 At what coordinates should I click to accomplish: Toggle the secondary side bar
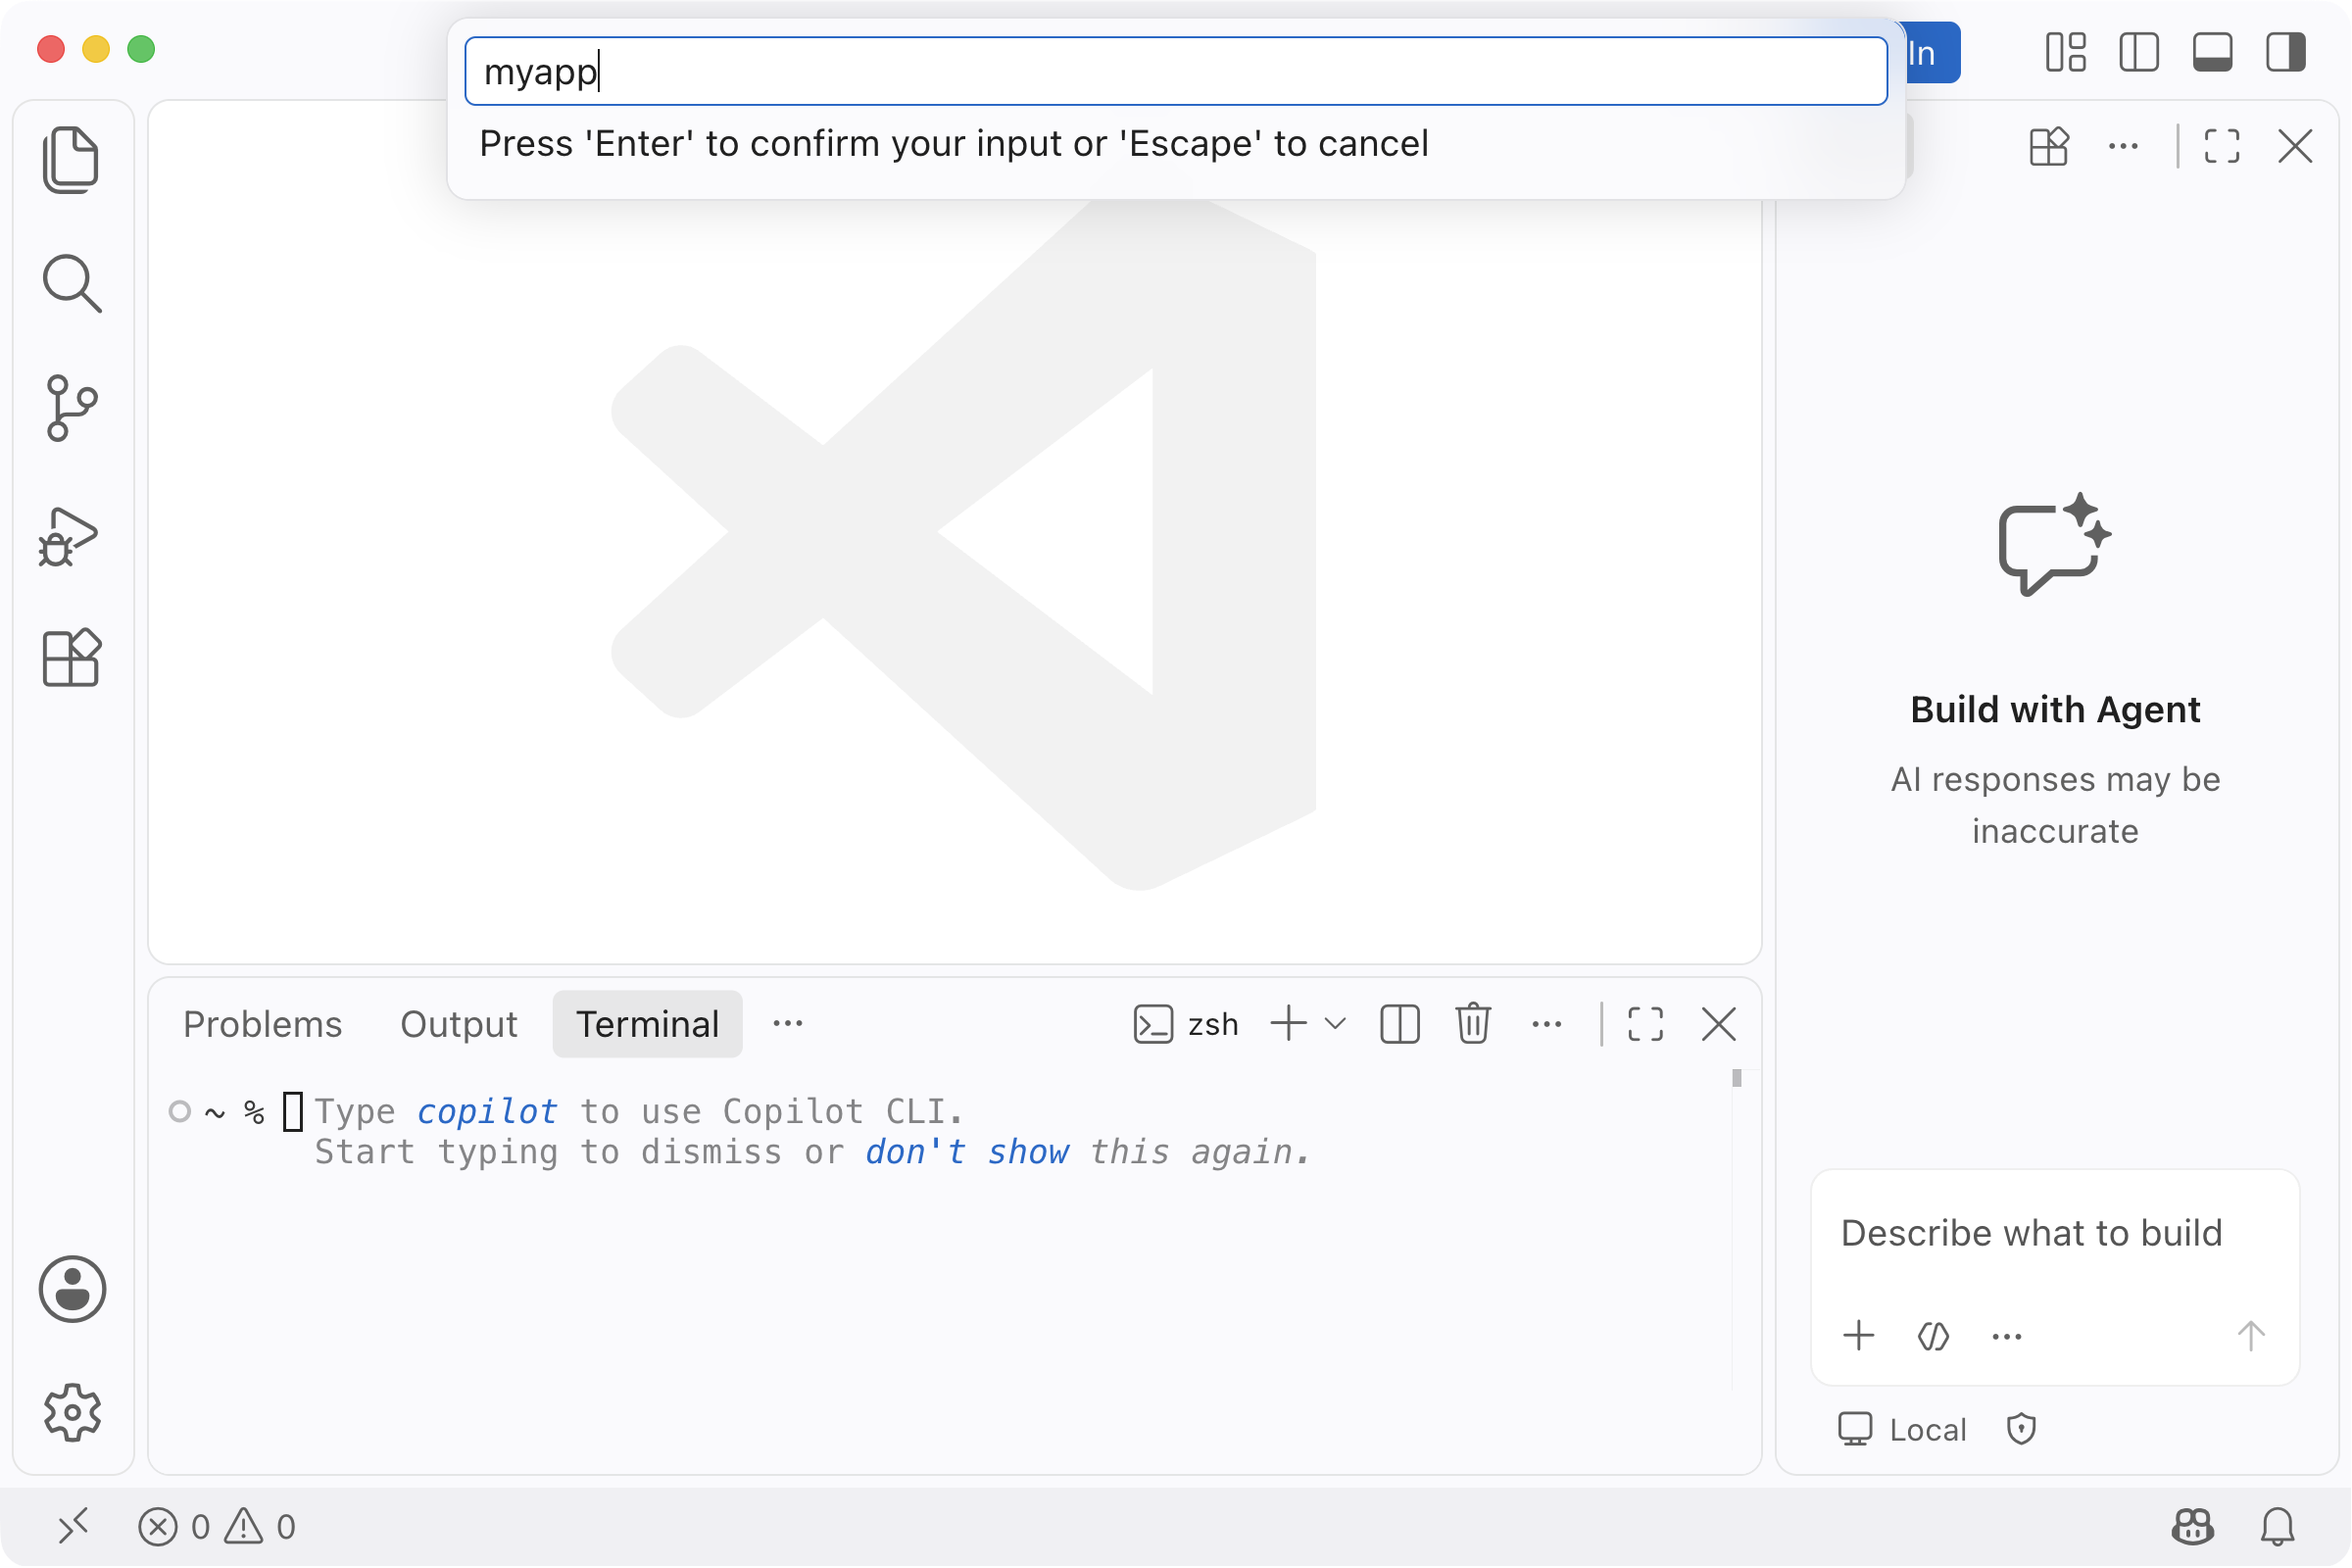pos(2286,52)
